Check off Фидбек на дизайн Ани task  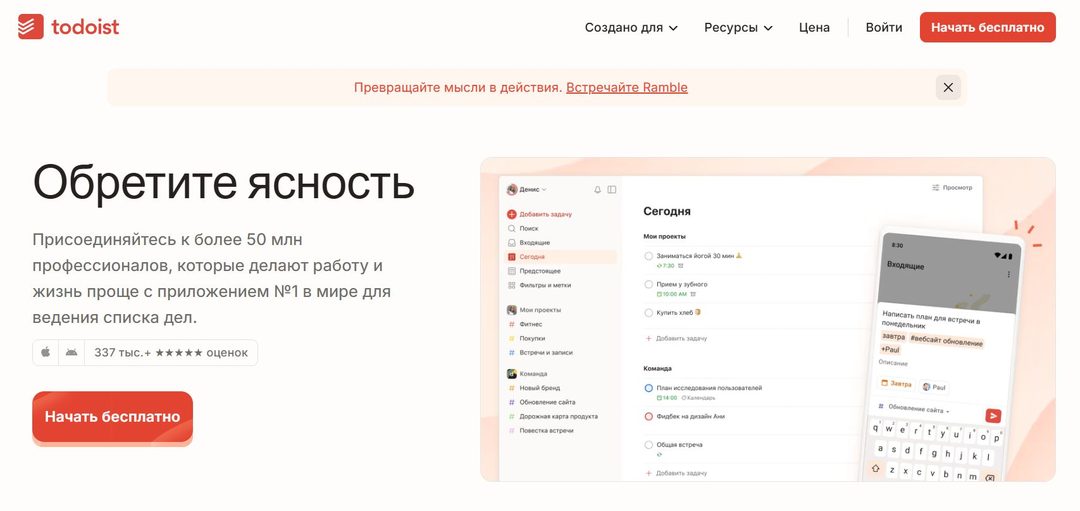[648, 417]
